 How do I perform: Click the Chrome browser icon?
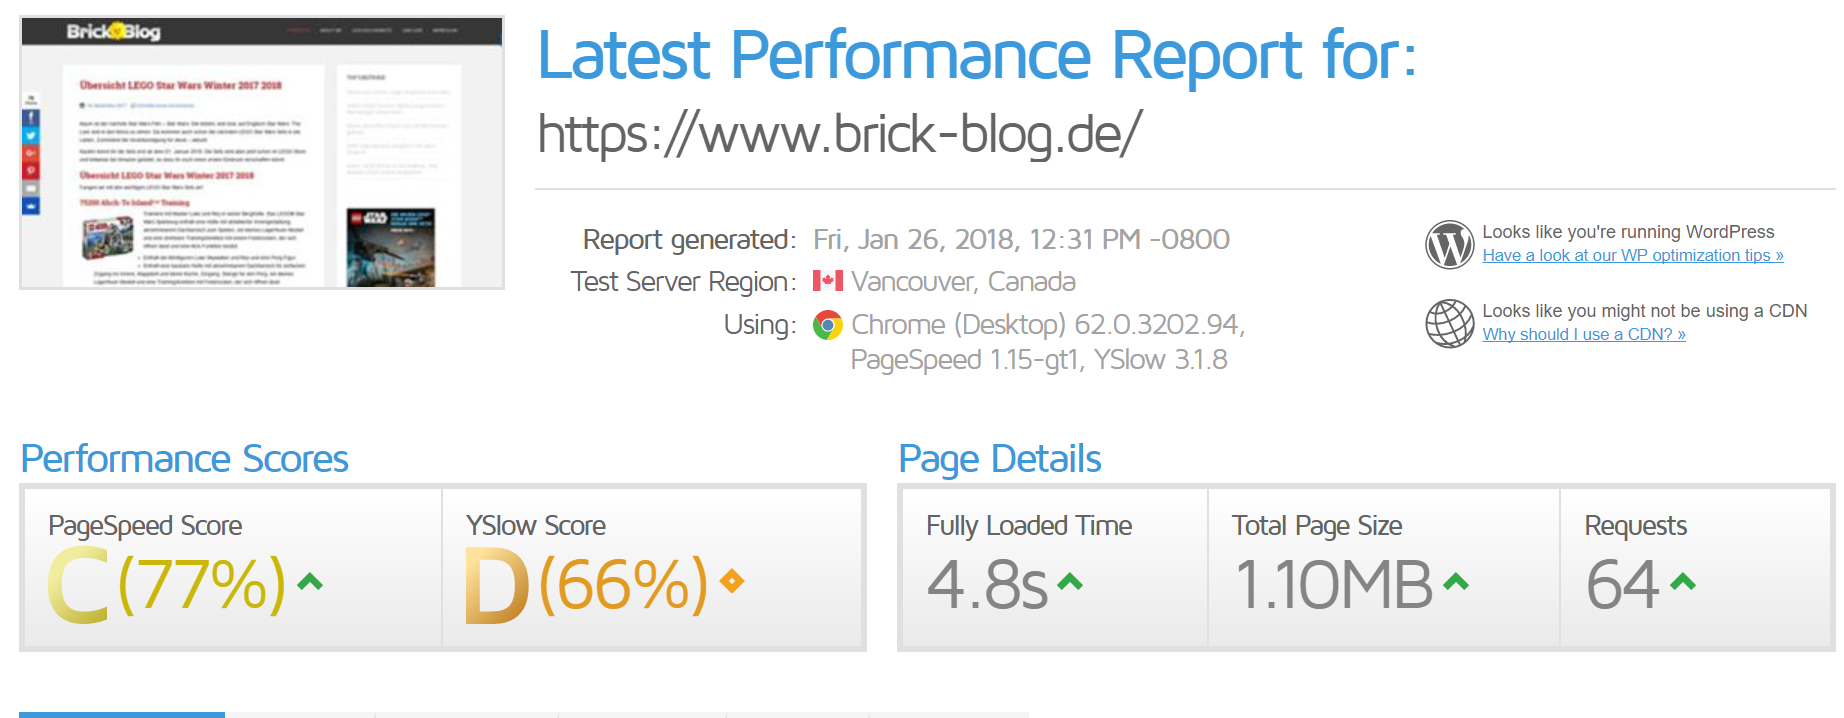828,325
